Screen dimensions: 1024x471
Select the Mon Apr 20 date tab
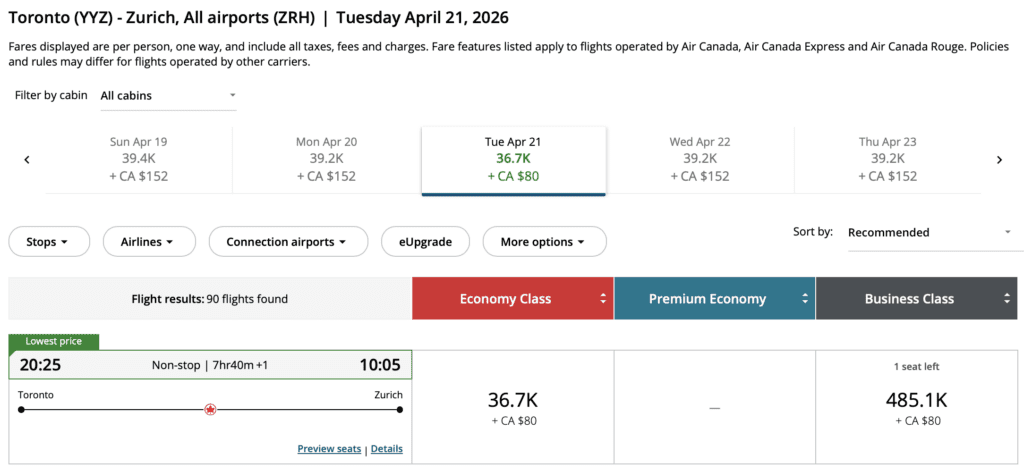pos(326,159)
